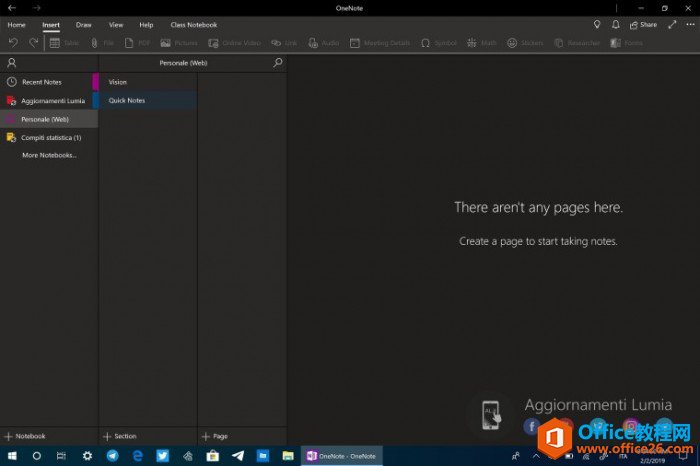Insert a Table from the ribbon

coord(64,43)
